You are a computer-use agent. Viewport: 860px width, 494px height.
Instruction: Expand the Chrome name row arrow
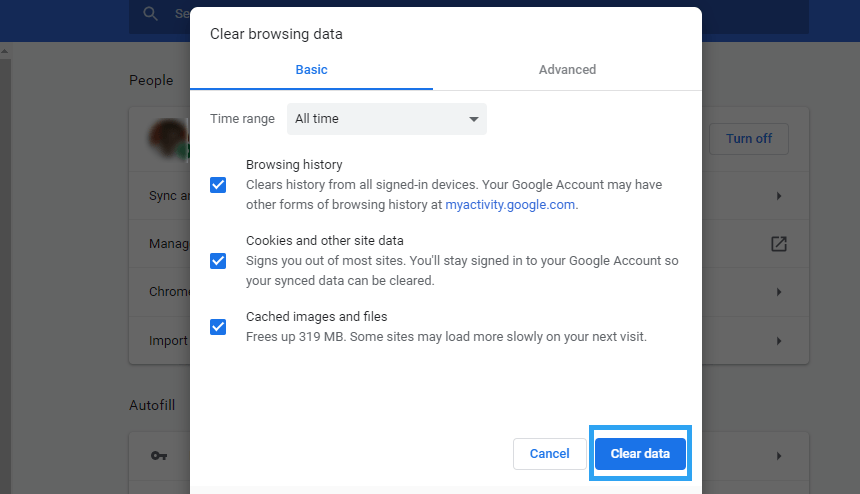pyautogui.click(x=778, y=292)
